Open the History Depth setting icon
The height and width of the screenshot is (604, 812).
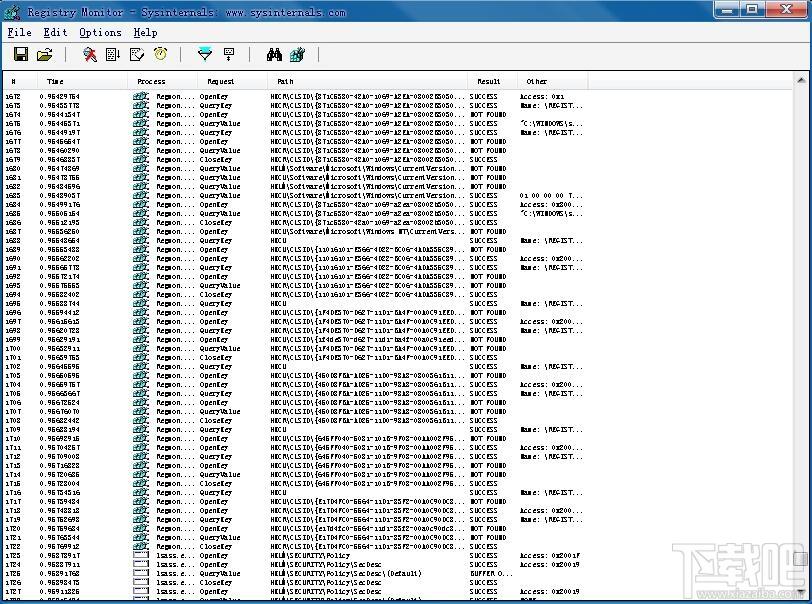click(228, 54)
